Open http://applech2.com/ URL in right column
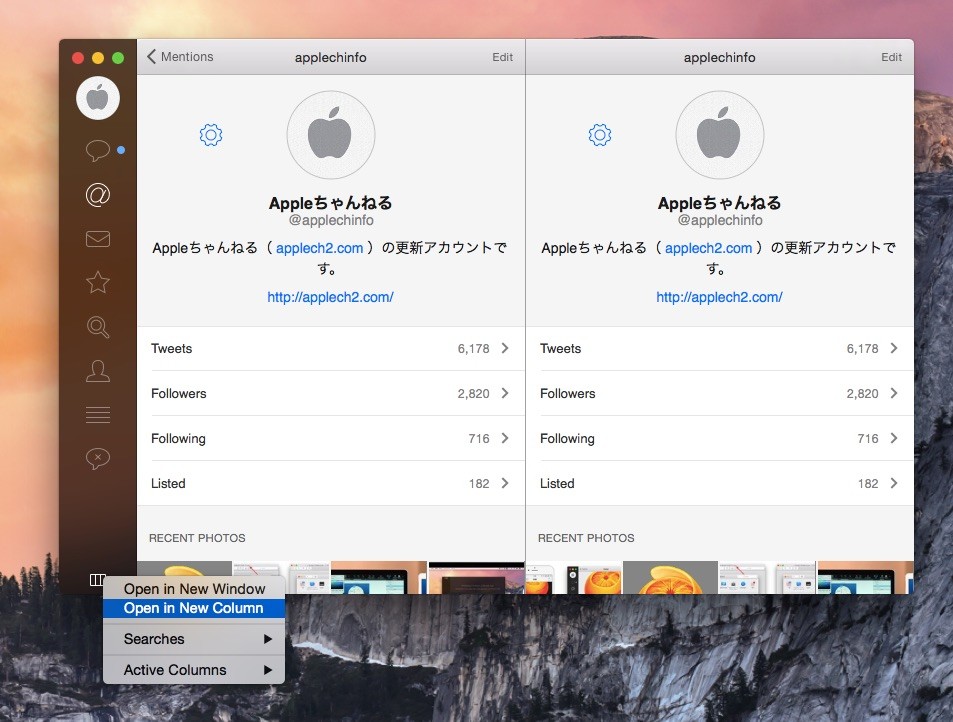This screenshot has height=722, width=953. (x=720, y=297)
